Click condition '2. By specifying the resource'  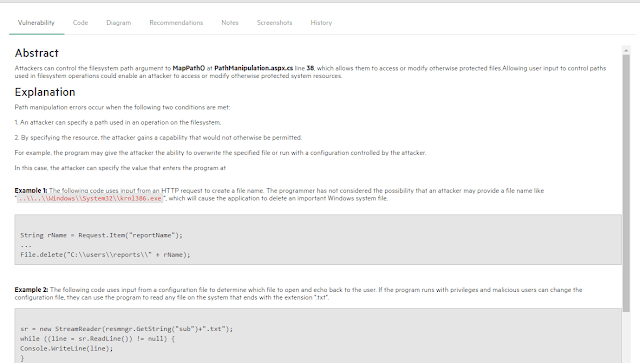pyautogui.click(x=158, y=138)
